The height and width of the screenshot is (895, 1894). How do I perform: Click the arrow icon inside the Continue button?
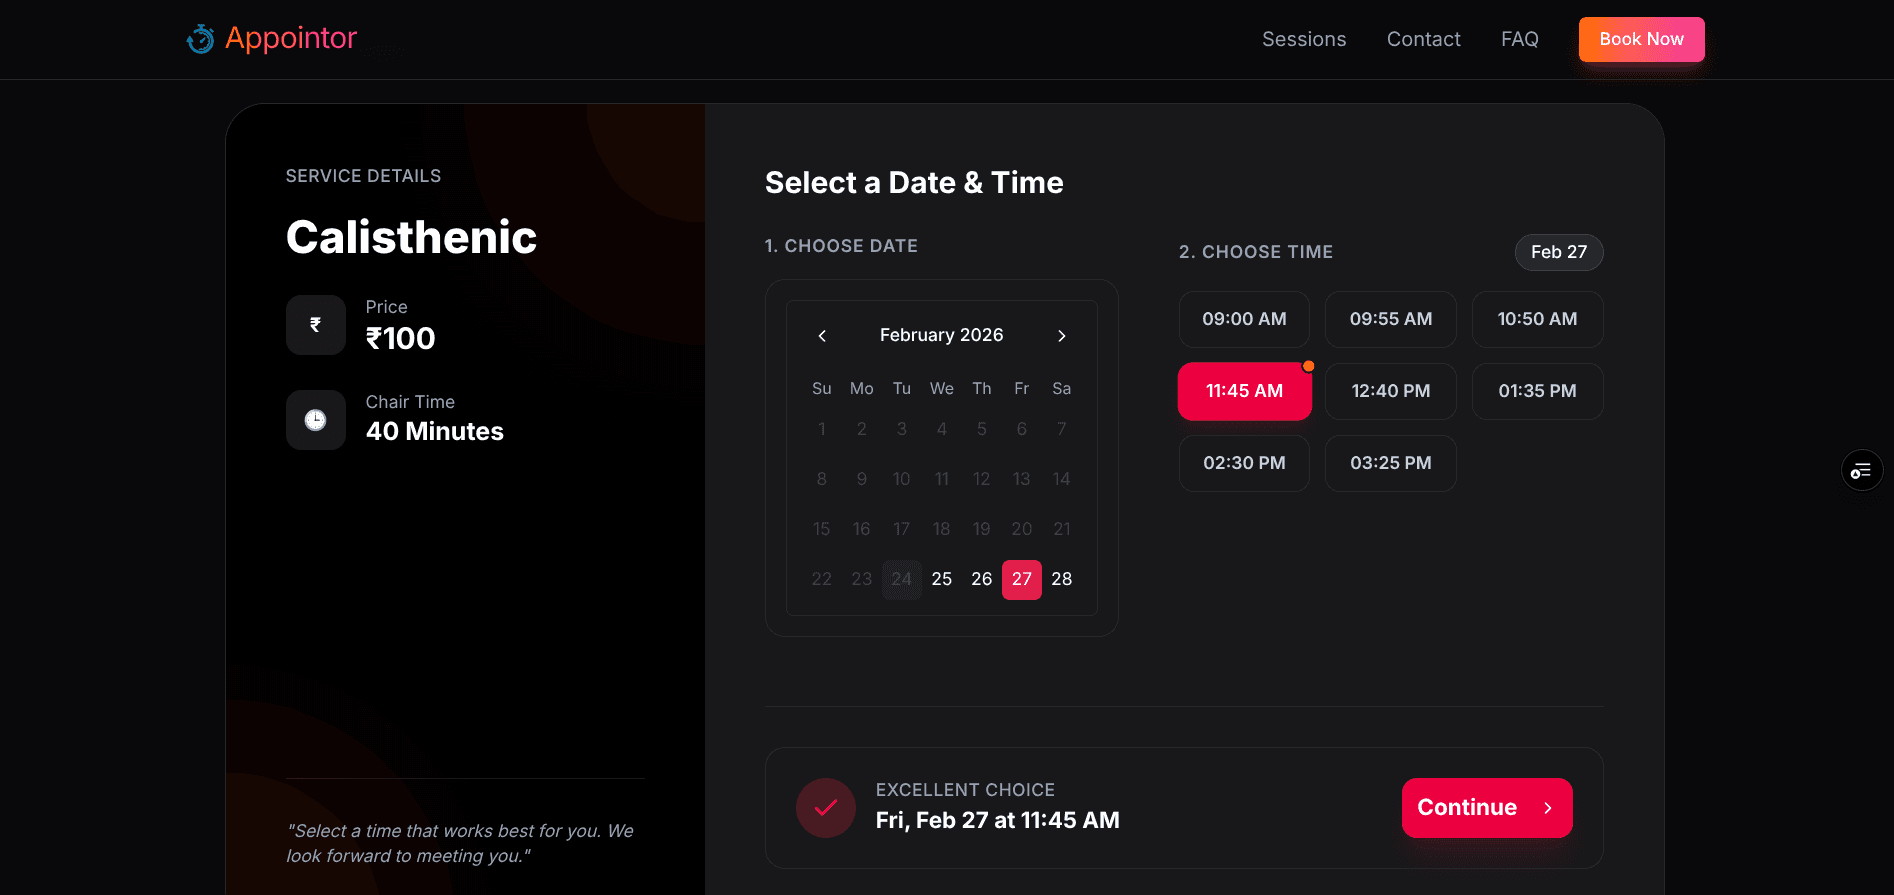1547,808
